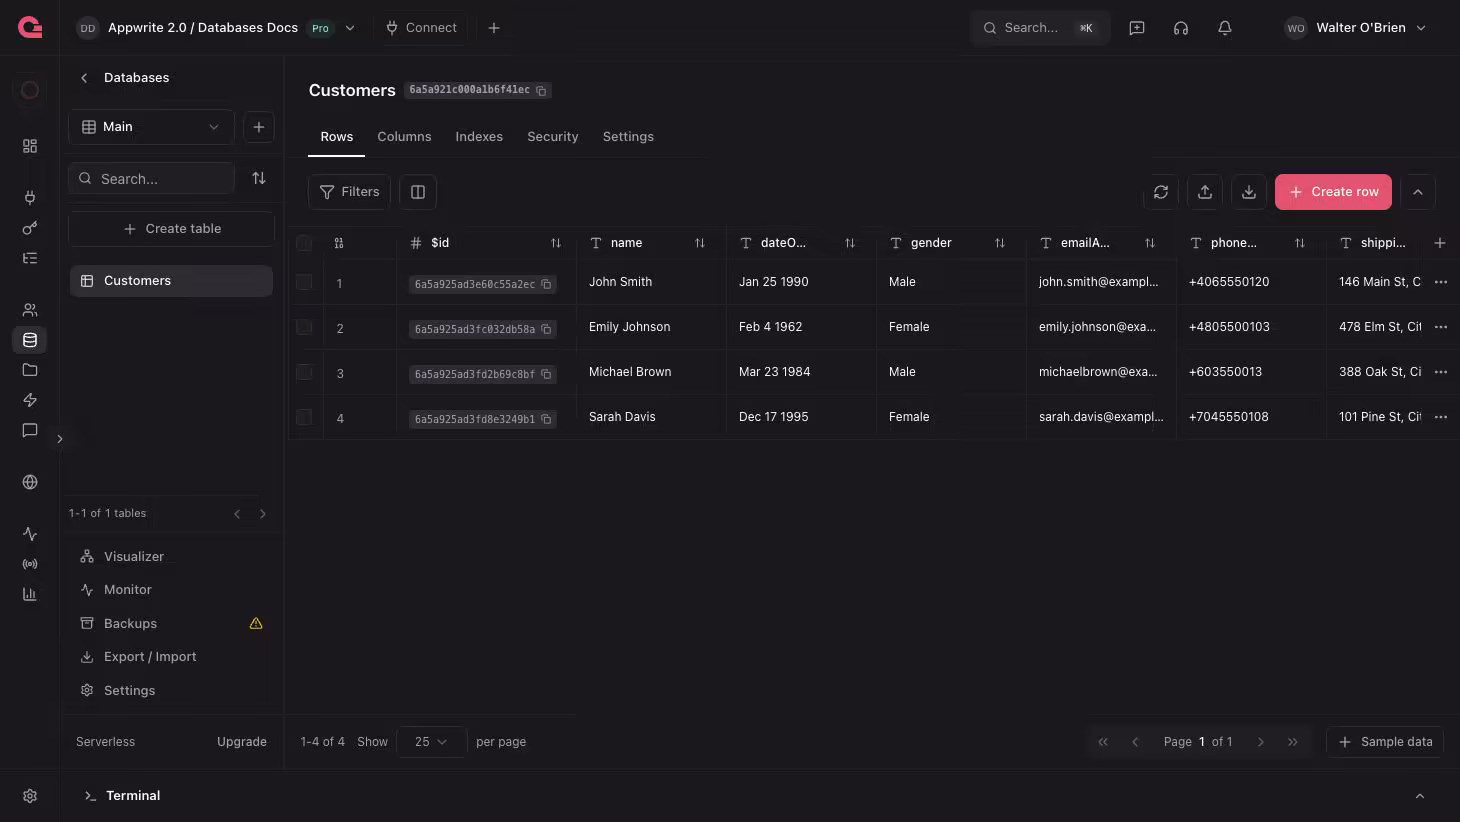
Task: Copy the Customers table ID
Action: [541, 90]
